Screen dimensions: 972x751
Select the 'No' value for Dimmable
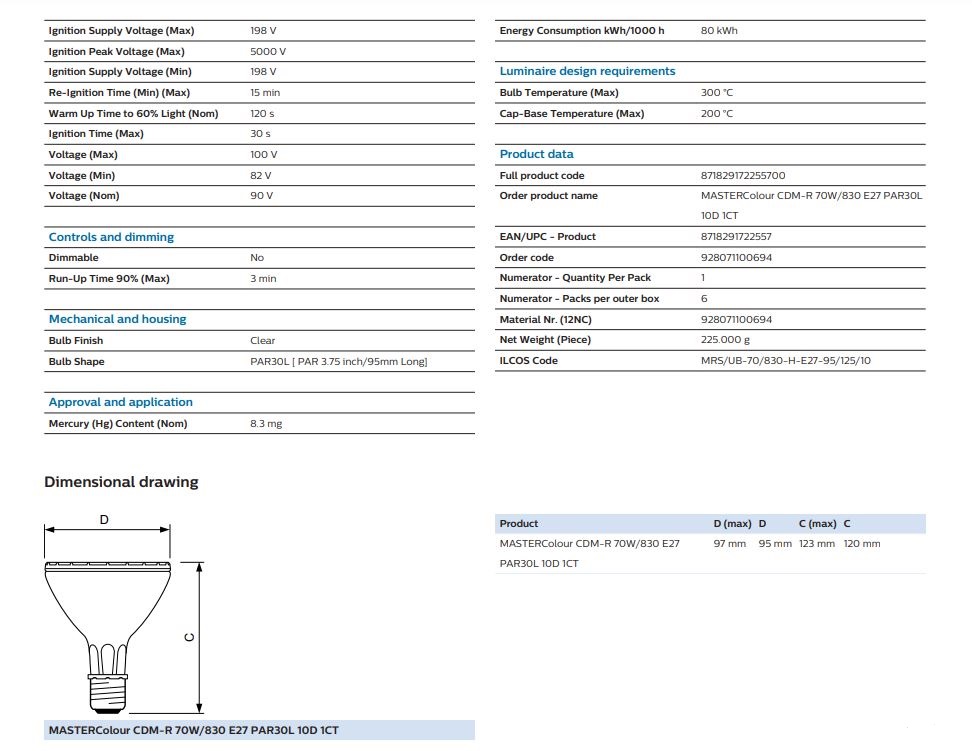[257, 257]
